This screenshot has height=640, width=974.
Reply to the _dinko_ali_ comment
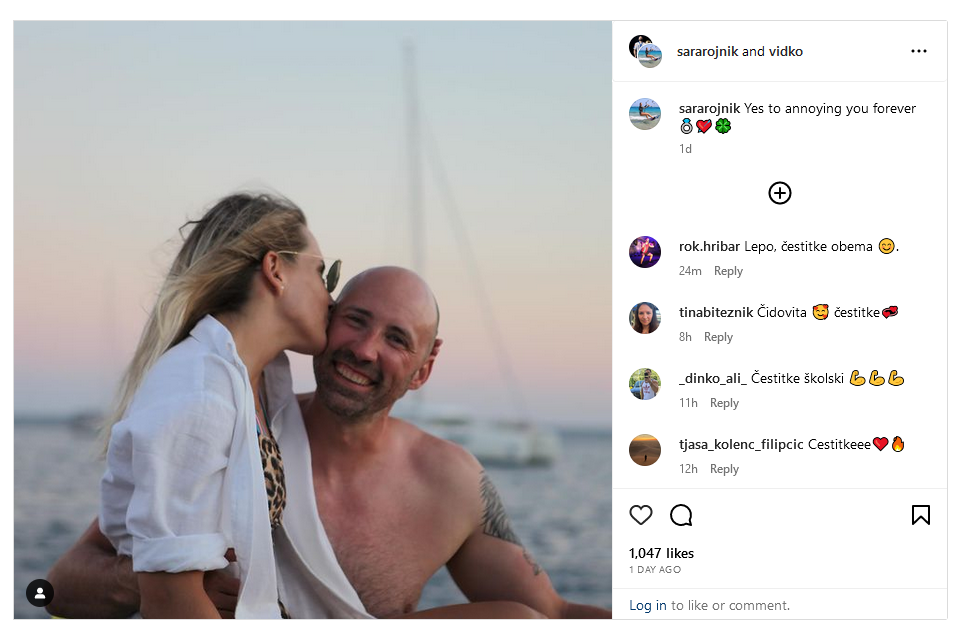tap(724, 403)
